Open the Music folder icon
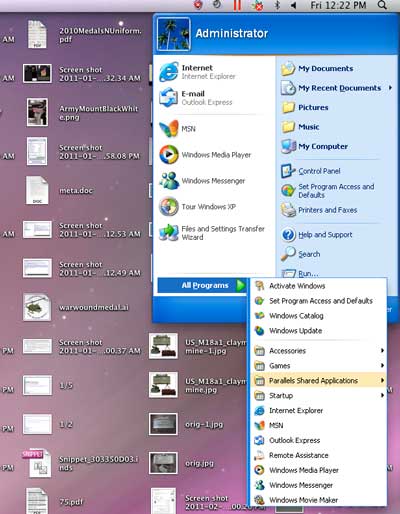Image resolution: width=400 pixels, height=514 pixels. pos(288,127)
